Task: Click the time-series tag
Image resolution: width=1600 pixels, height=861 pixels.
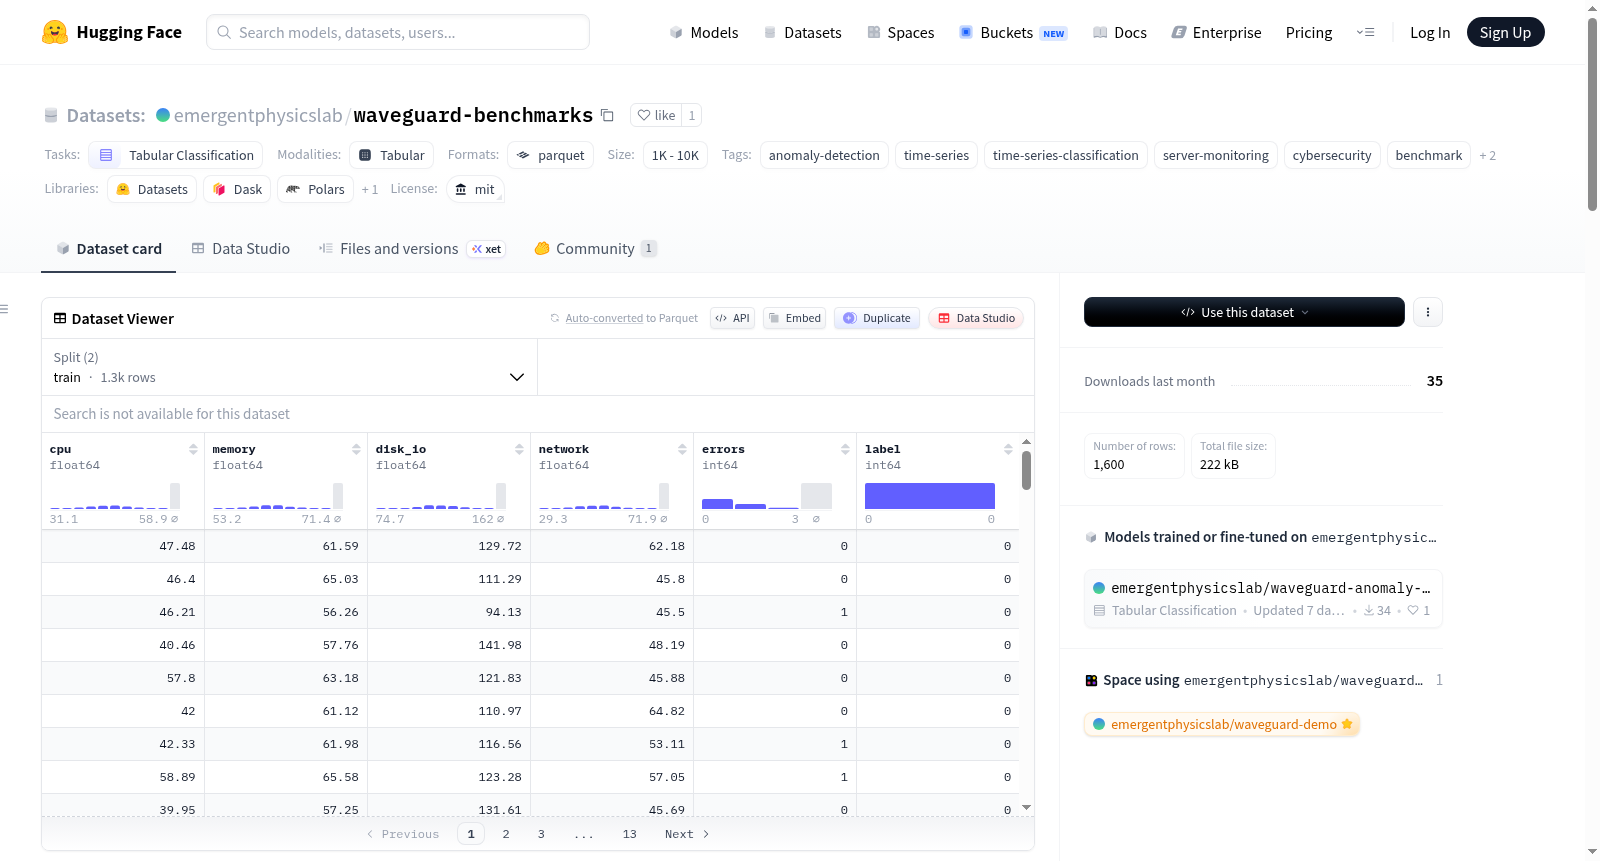Action: click(x=936, y=155)
